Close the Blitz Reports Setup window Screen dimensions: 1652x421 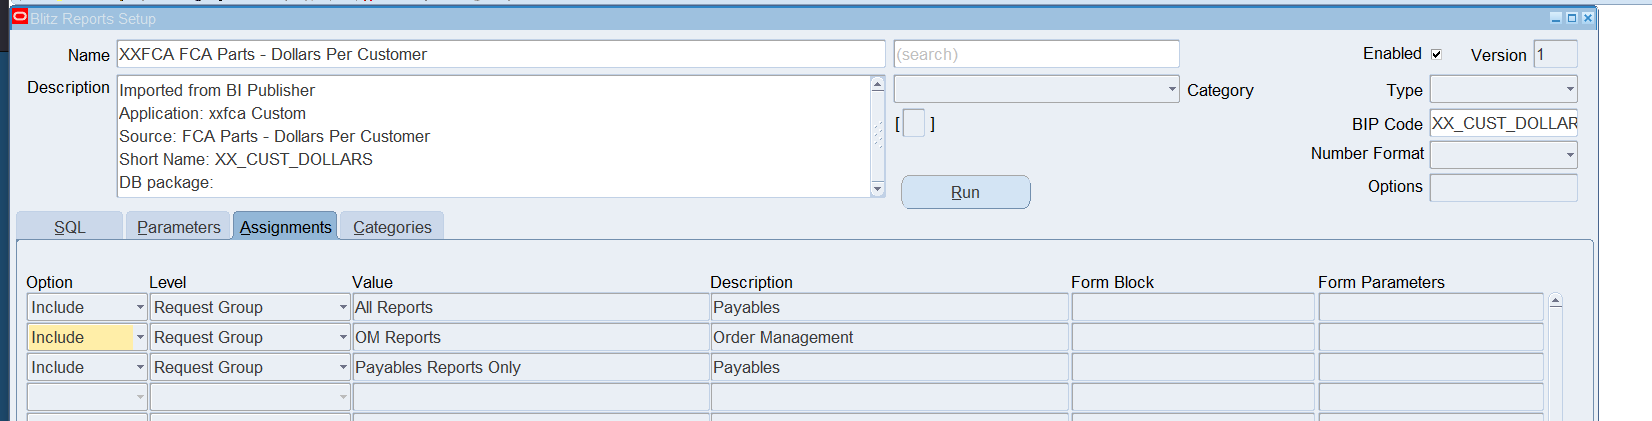[1588, 18]
